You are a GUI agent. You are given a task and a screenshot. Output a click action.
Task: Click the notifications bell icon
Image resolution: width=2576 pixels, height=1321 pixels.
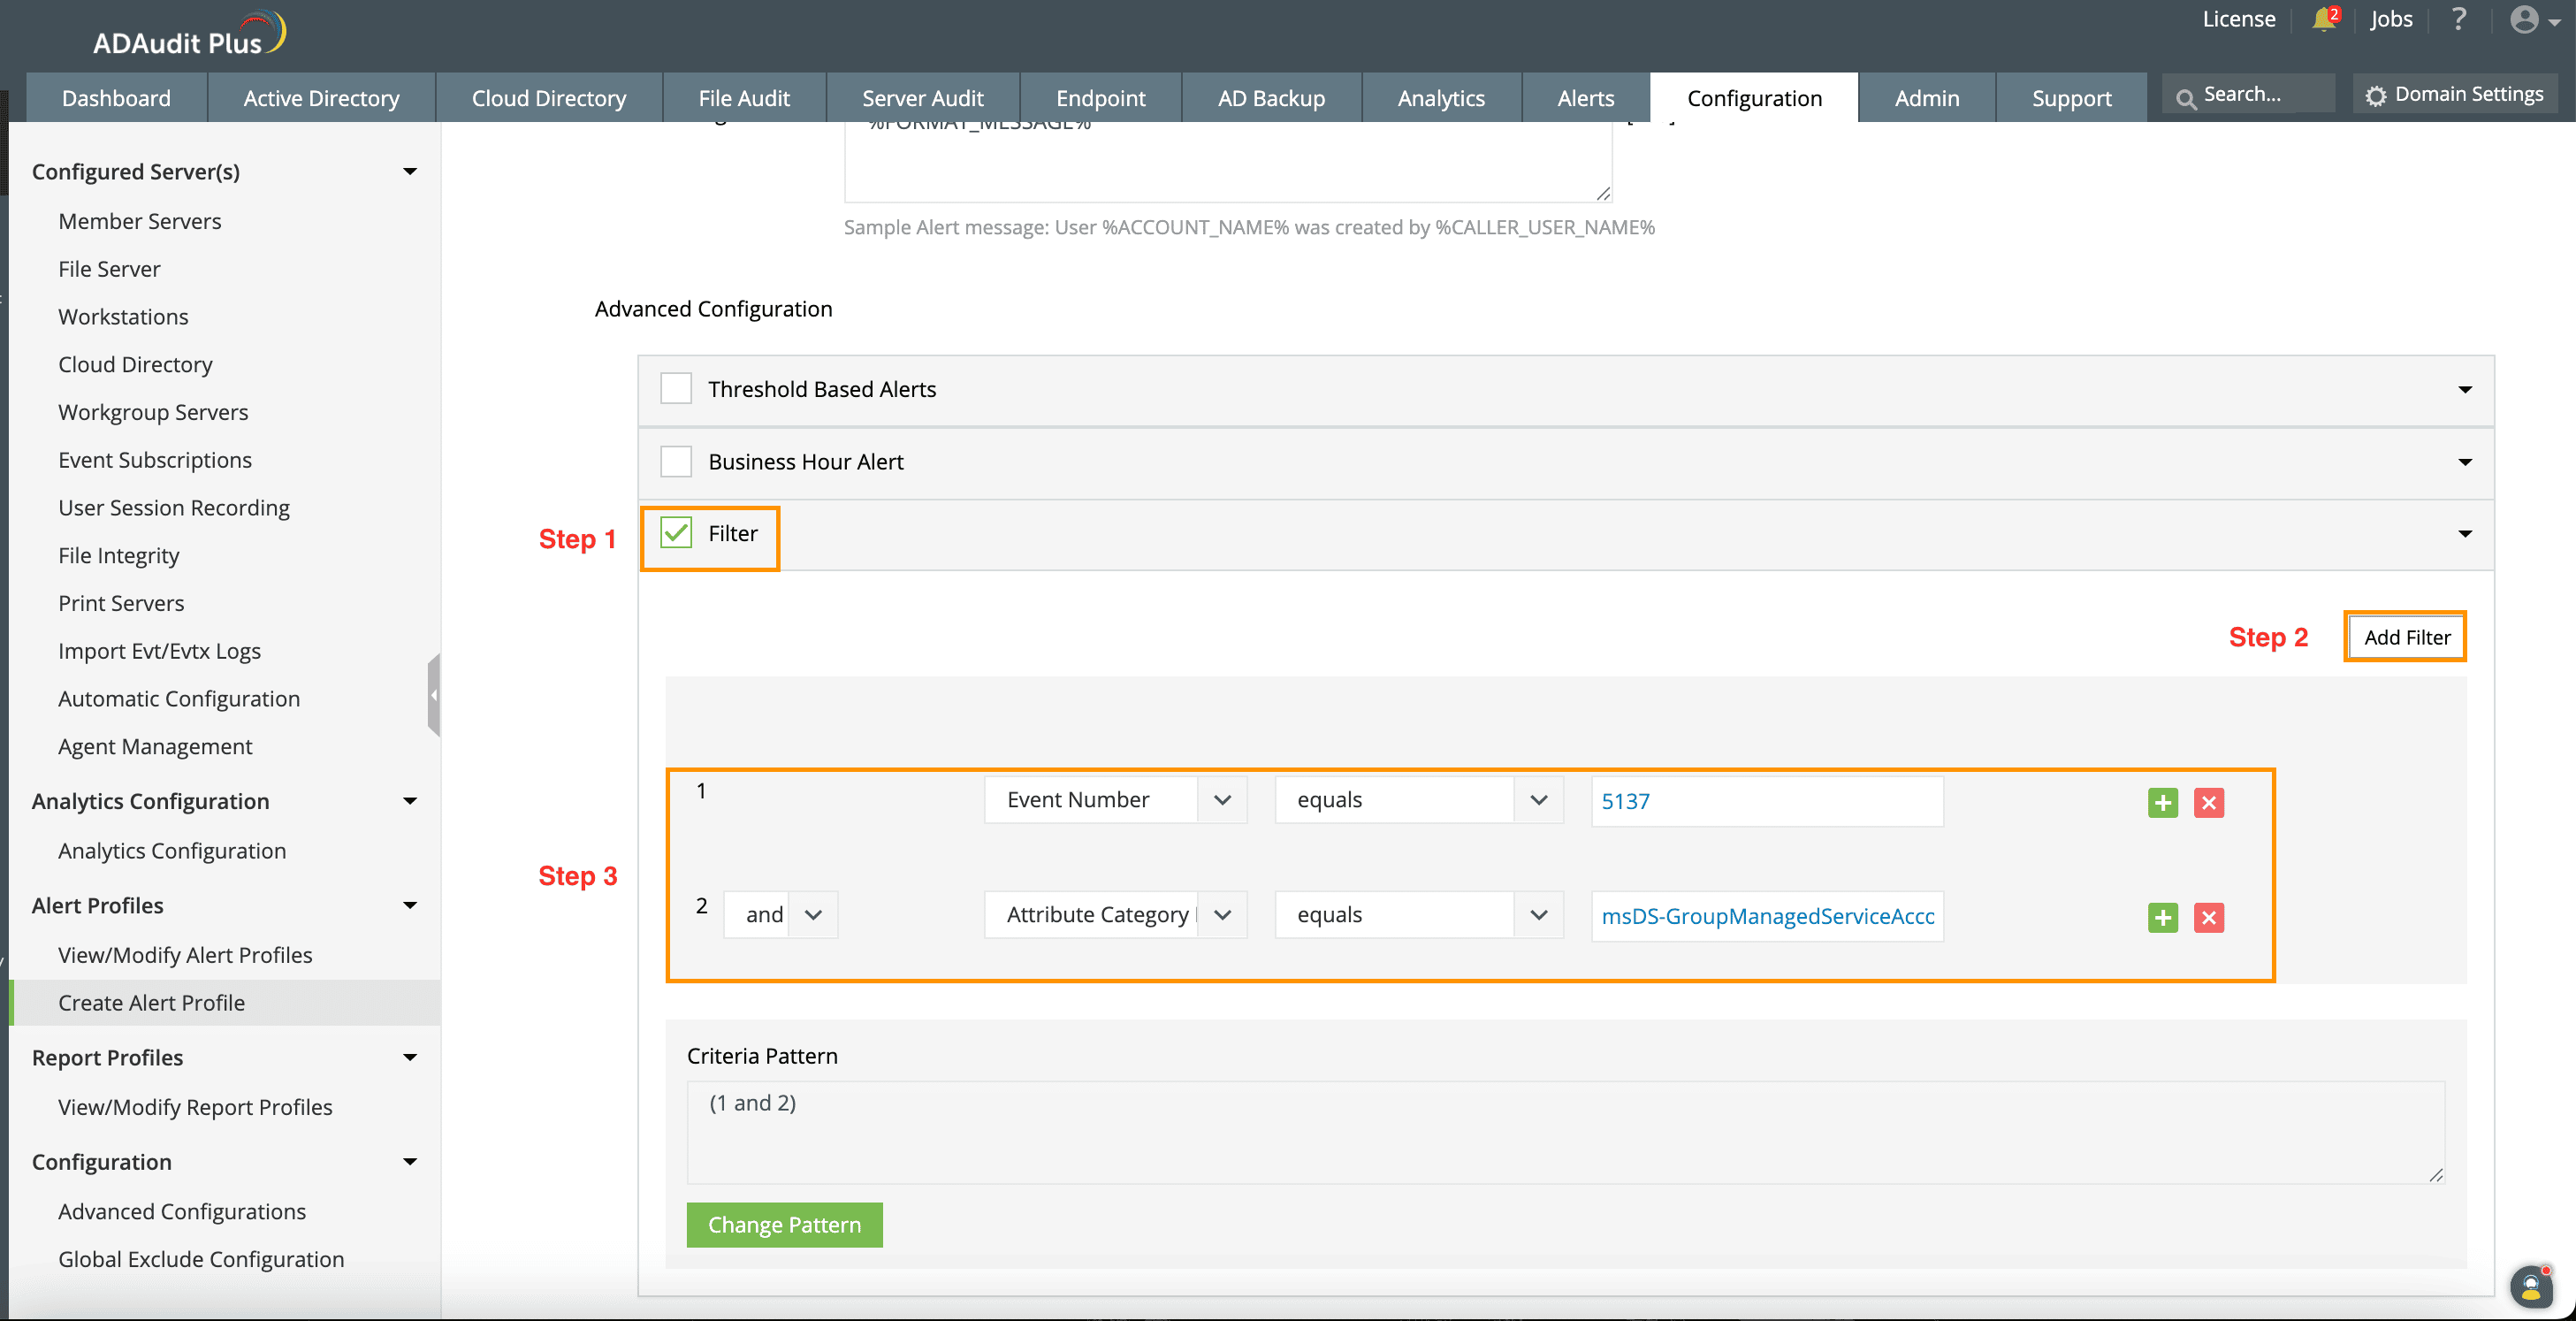pos(2323,20)
